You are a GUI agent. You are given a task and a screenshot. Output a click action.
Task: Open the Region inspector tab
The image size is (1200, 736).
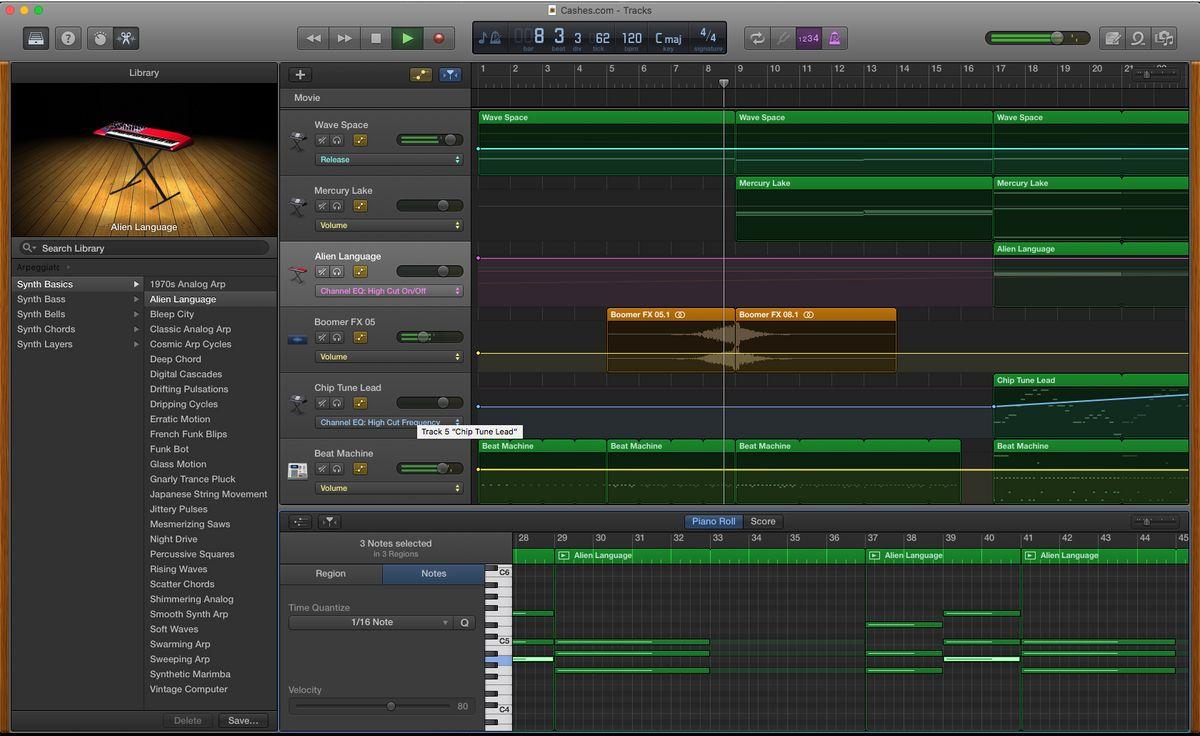tap(331, 574)
